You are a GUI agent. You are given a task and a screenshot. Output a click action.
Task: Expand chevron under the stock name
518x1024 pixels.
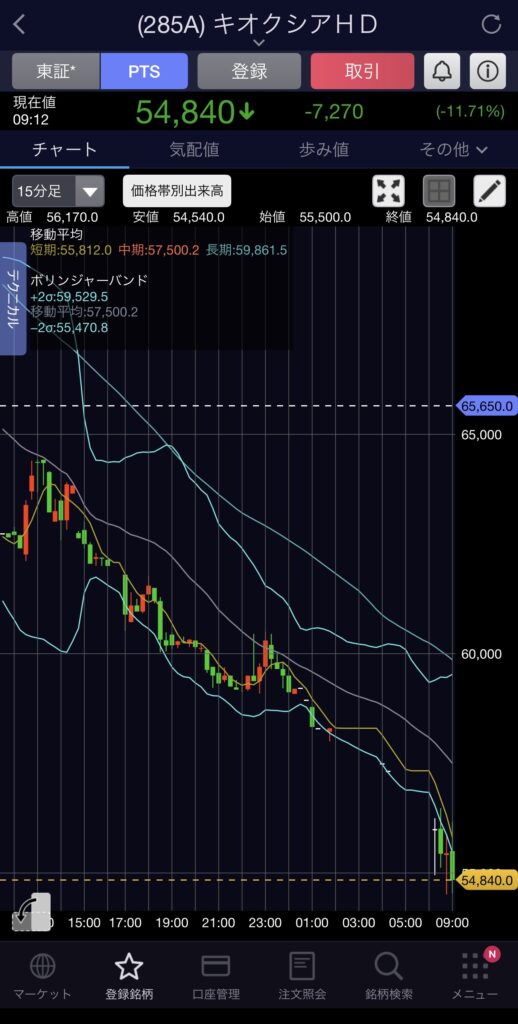click(259, 43)
